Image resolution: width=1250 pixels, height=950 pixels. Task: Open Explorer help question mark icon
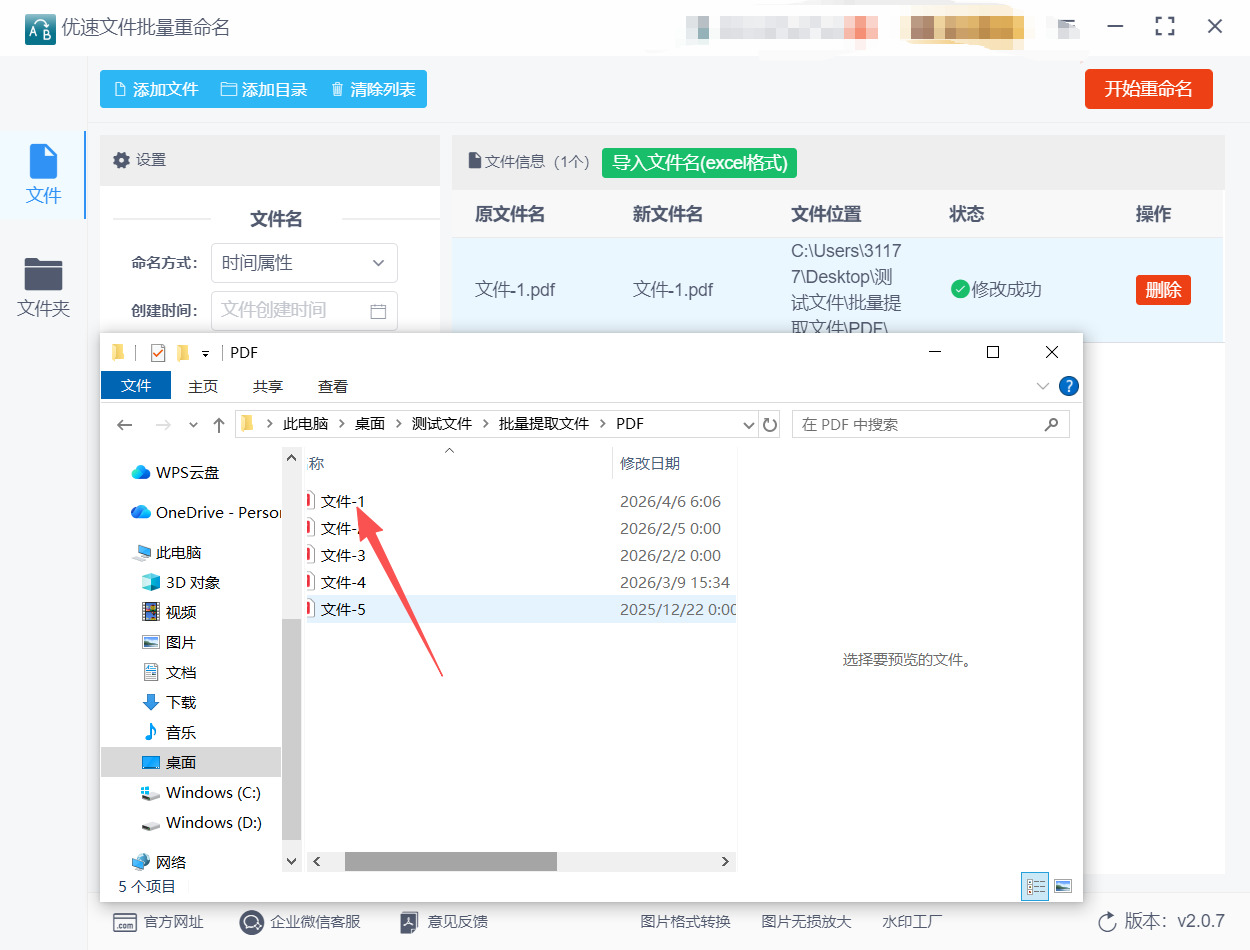[x=1069, y=386]
